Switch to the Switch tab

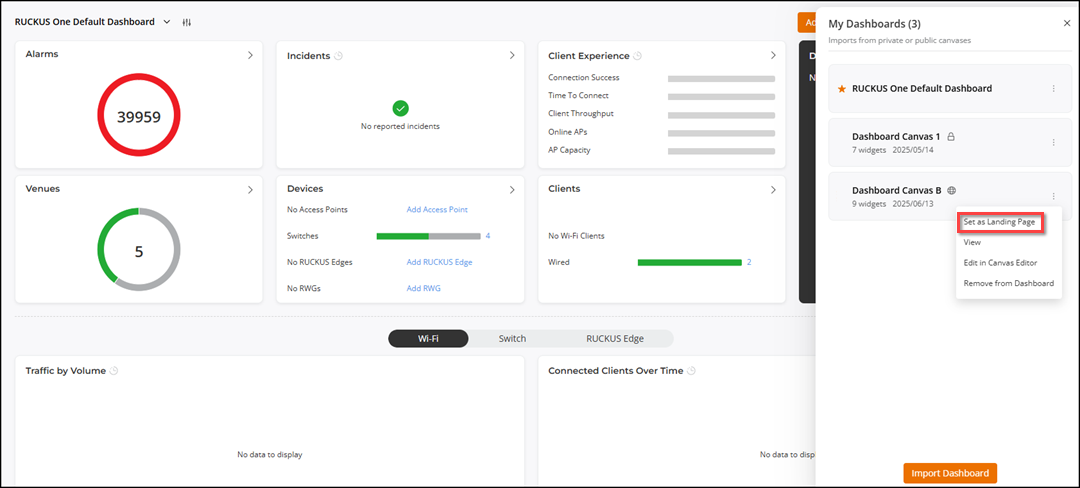click(x=512, y=339)
